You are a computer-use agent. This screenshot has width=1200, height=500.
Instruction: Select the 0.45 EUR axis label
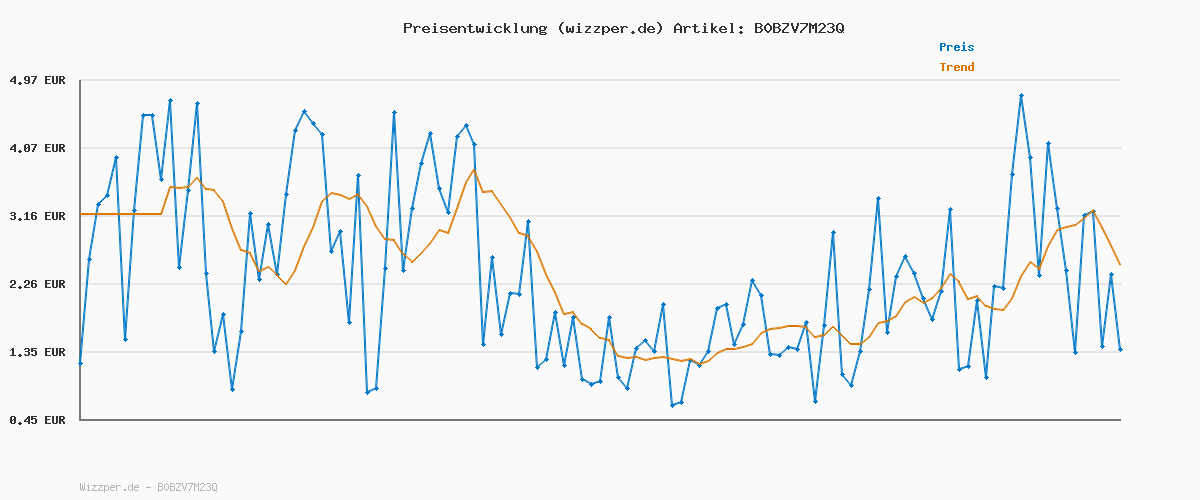(37, 420)
